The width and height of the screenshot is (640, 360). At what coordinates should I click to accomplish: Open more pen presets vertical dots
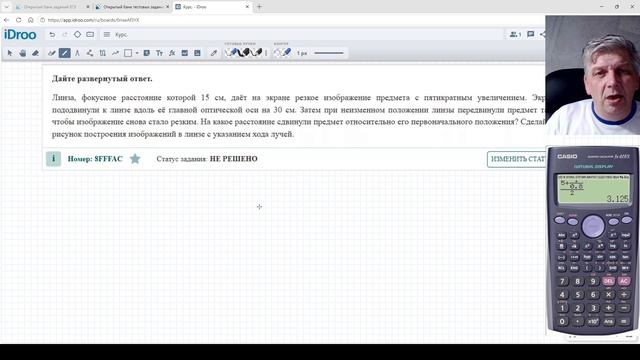[266, 53]
